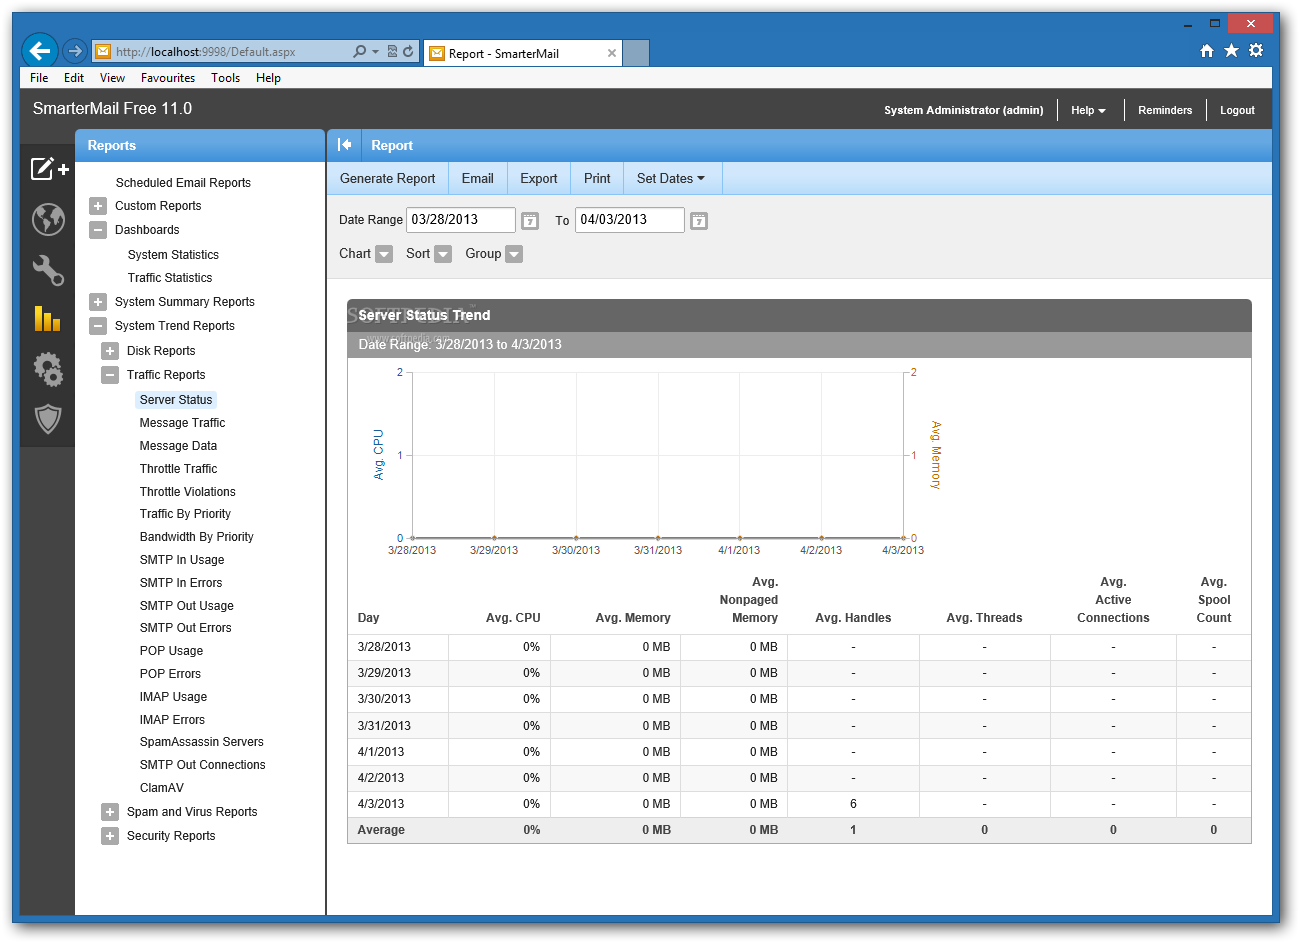The width and height of the screenshot is (1300, 943).
Task: Open the gears management icon in sidebar
Action: [x=48, y=369]
